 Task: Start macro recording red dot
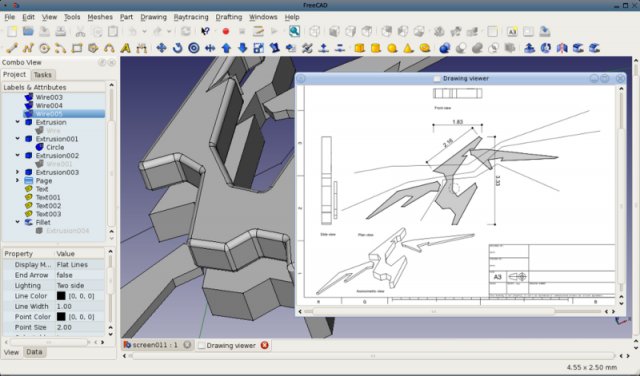225,31
